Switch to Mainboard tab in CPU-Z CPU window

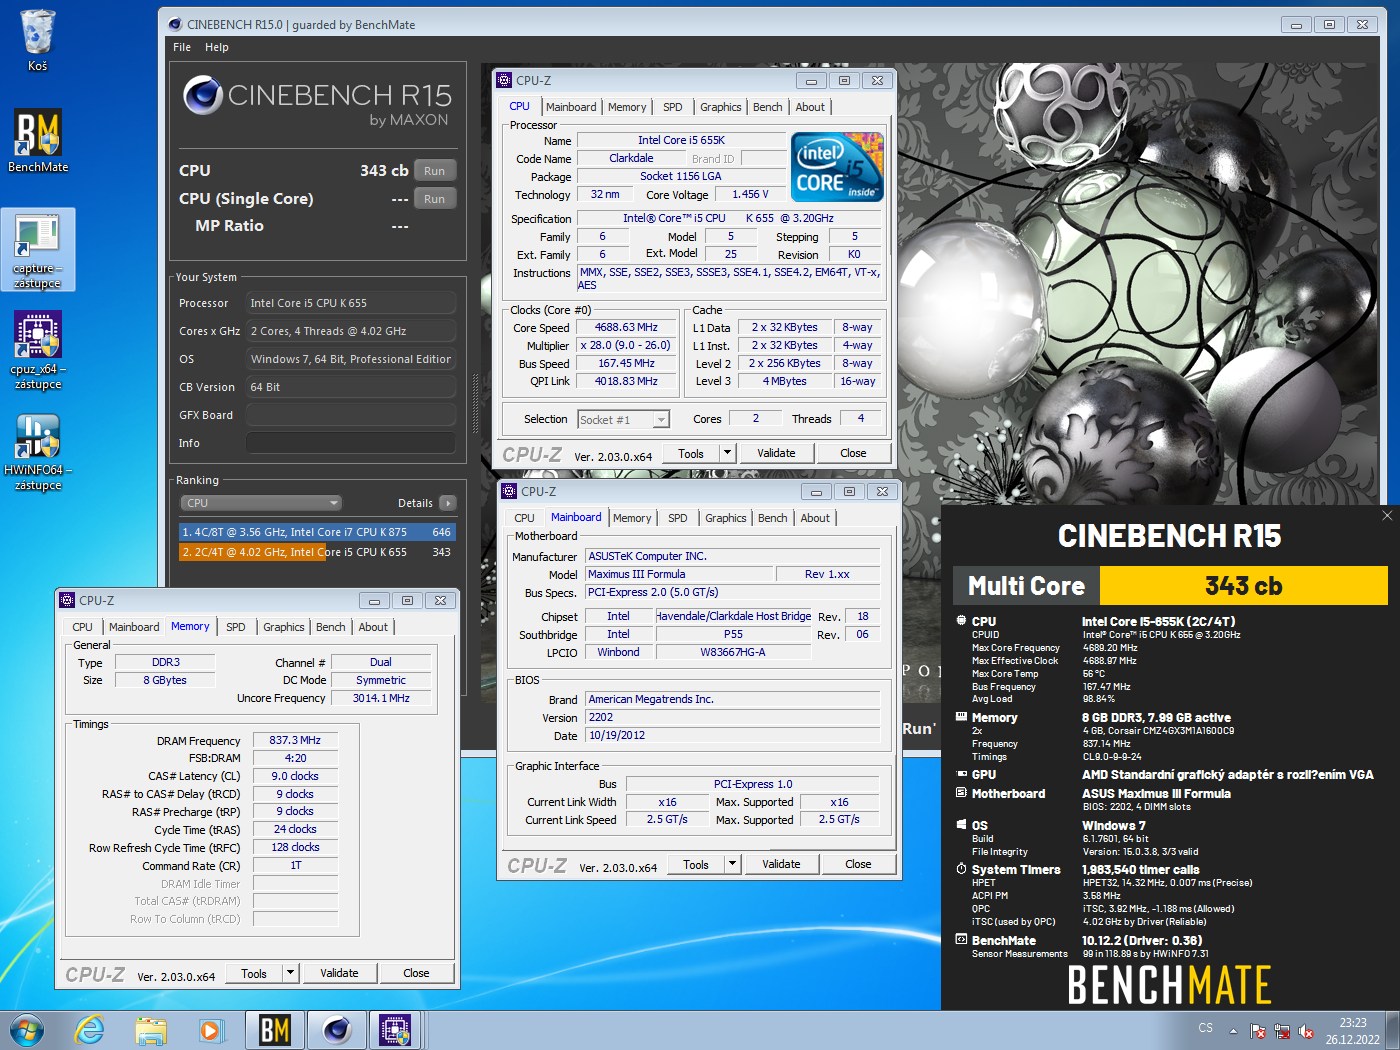tap(571, 107)
